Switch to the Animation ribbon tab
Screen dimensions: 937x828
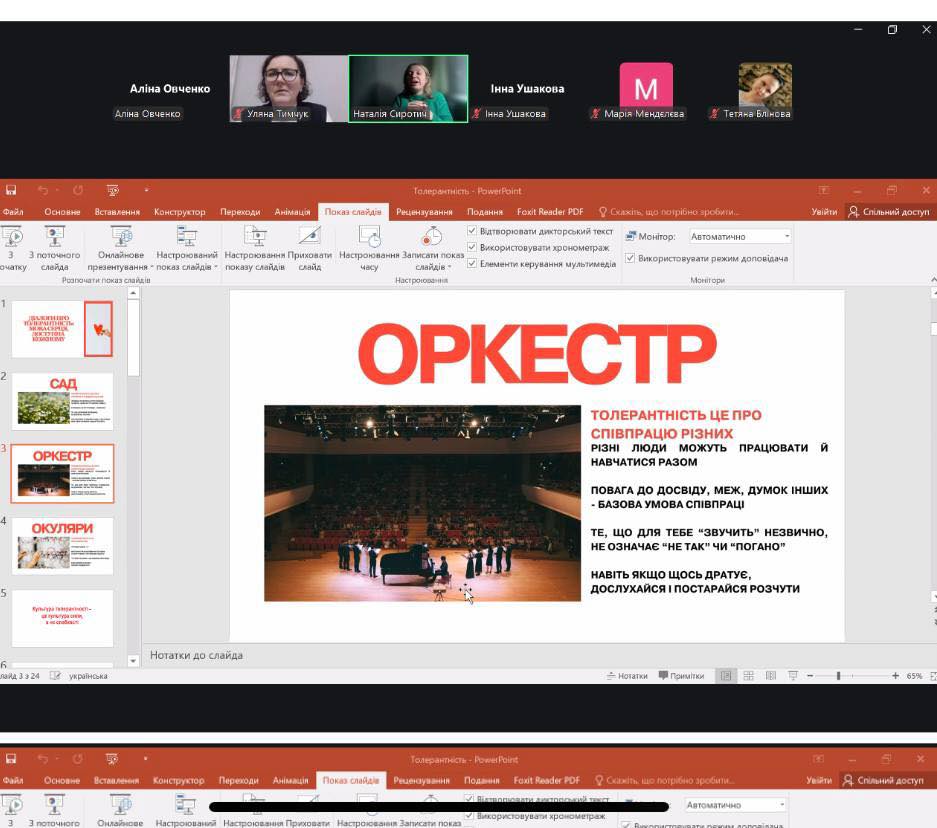(293, 212)
